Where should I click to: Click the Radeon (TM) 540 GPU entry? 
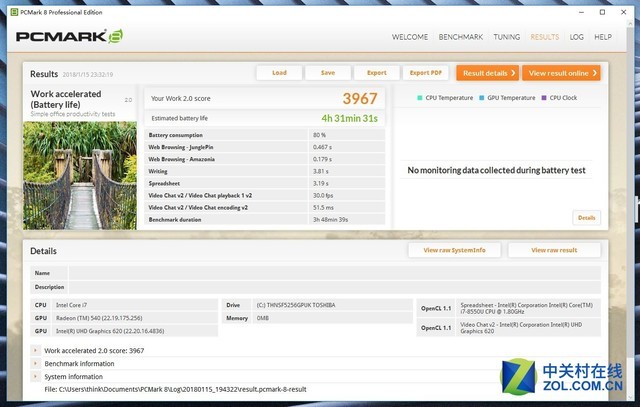click(x=99, y=318)
